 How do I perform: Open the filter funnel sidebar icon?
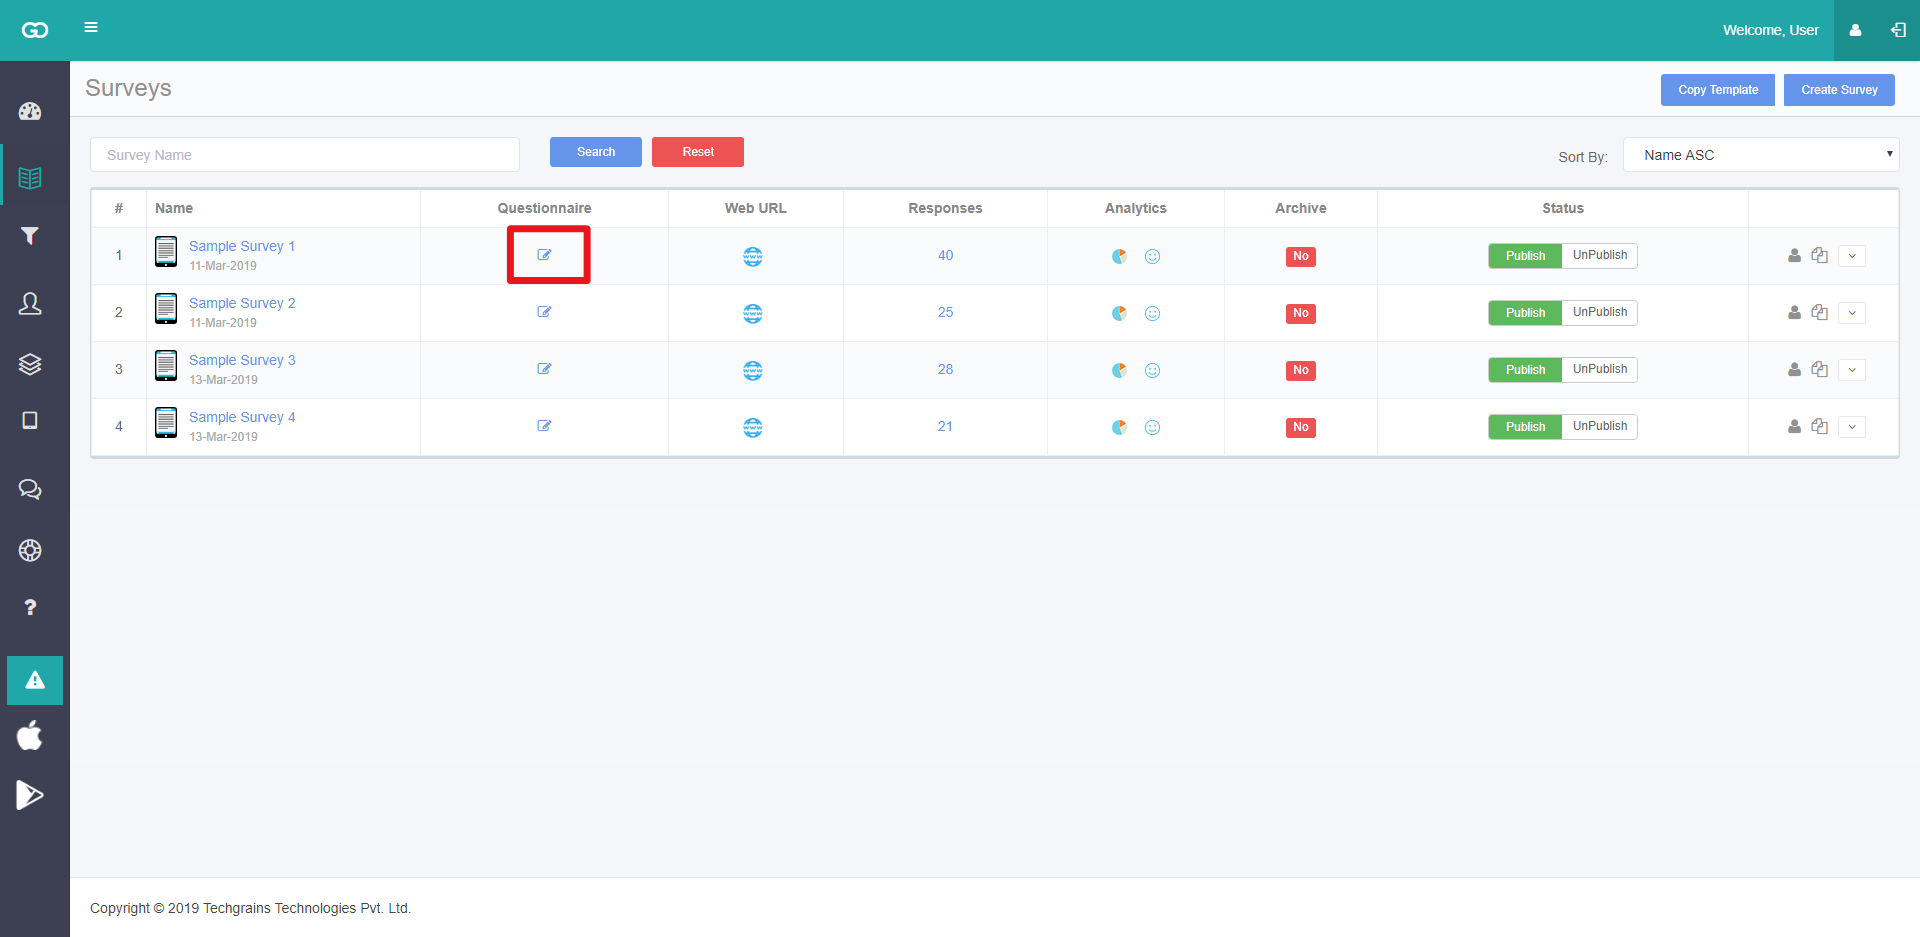30,236
